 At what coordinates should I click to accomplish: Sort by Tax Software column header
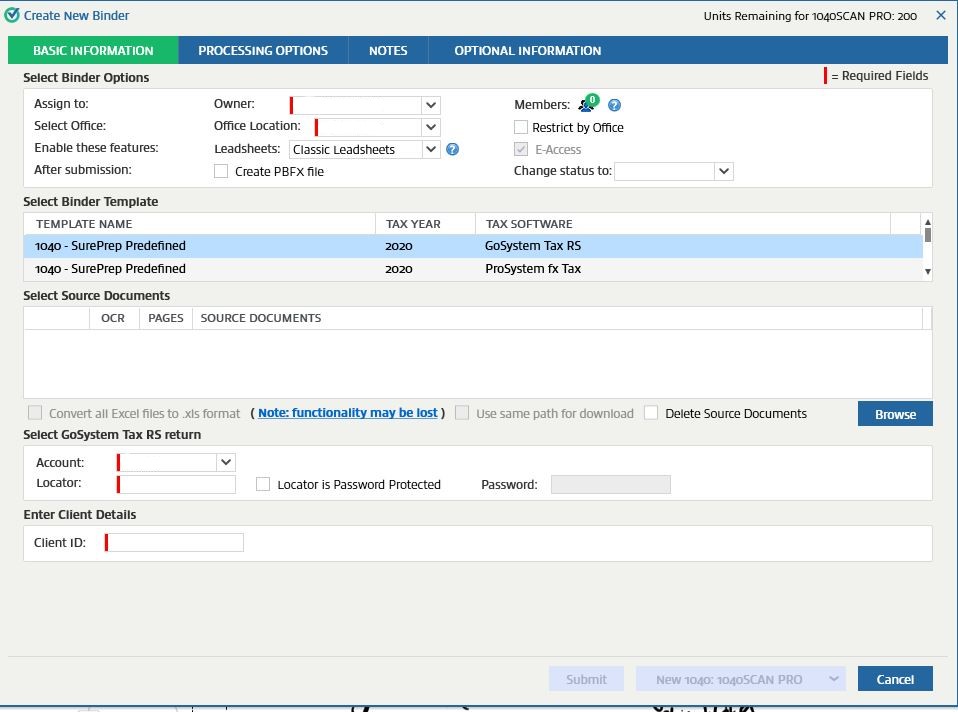click(683, 224)
